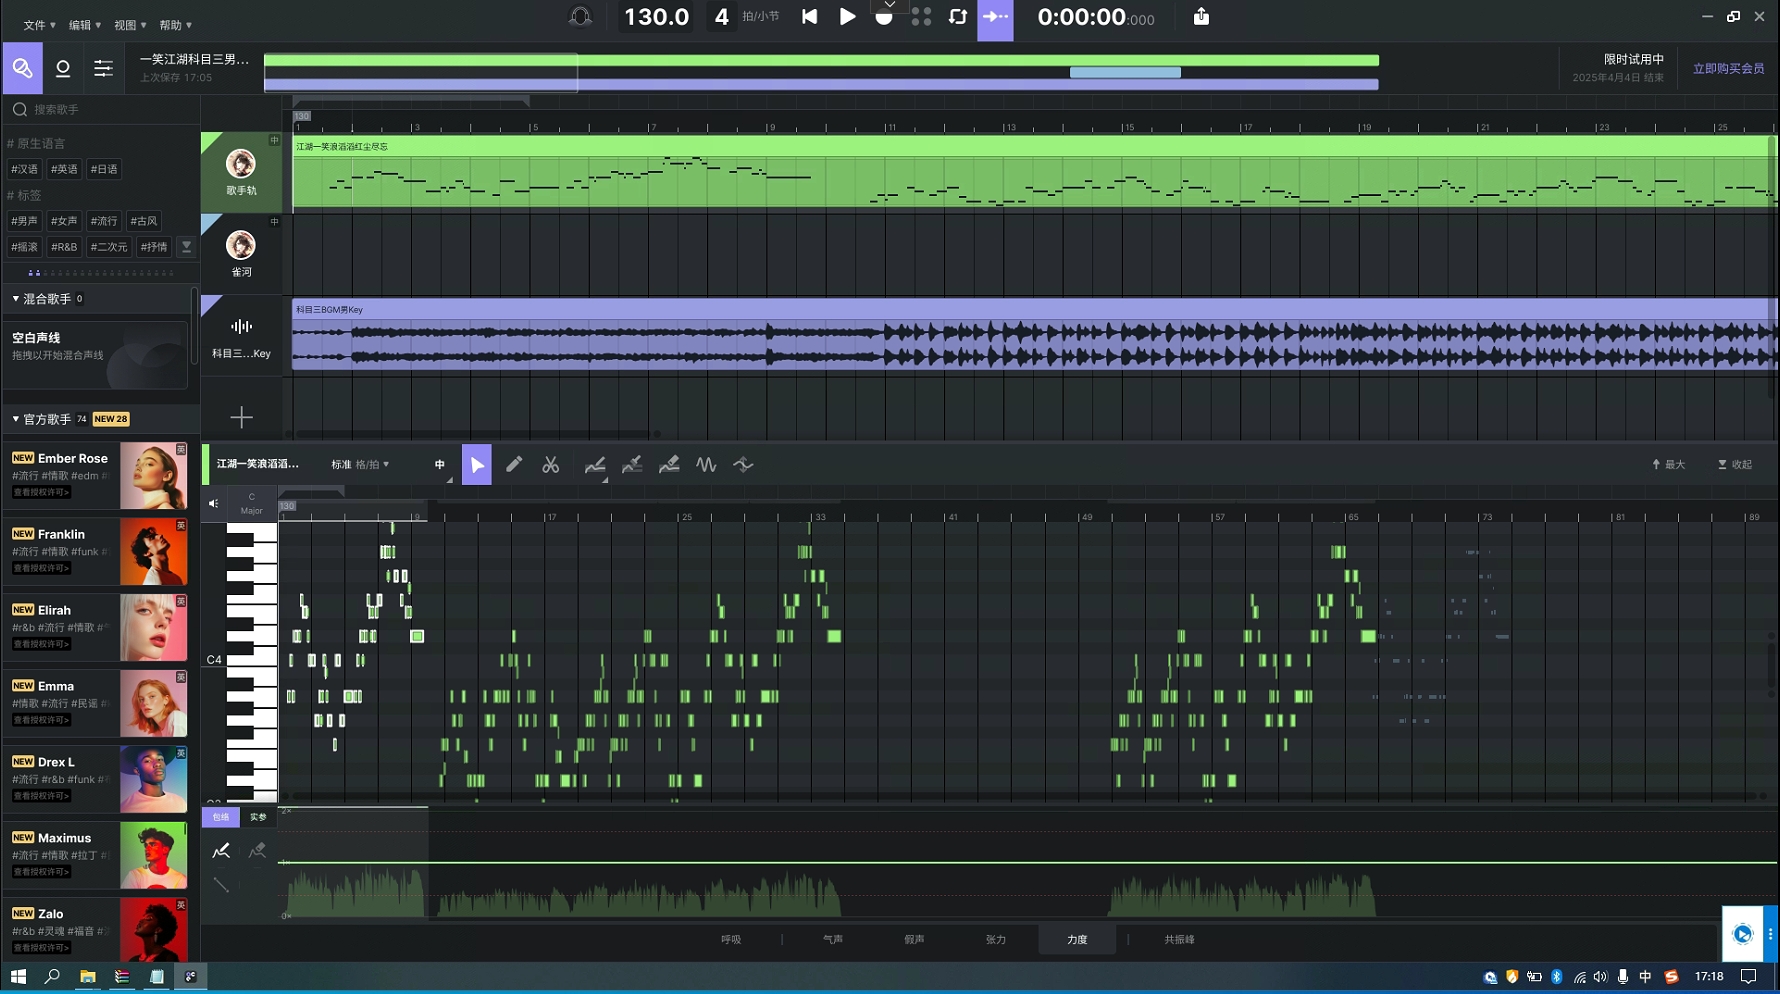Select the pencil draw tool in piano roll
1780x994 pixels.
point(514,465)
